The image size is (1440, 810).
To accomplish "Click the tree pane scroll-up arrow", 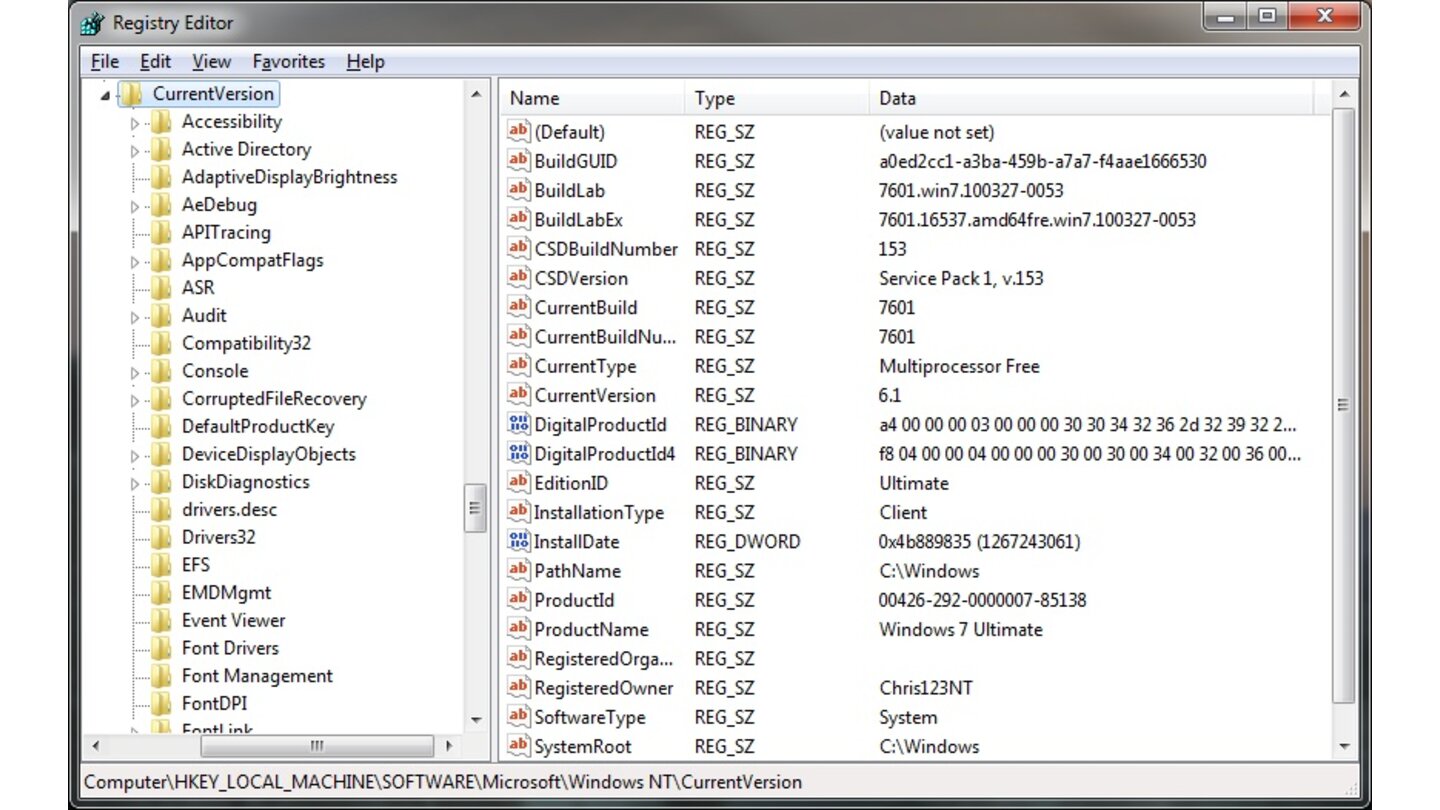I will click(x=475, y=95).
